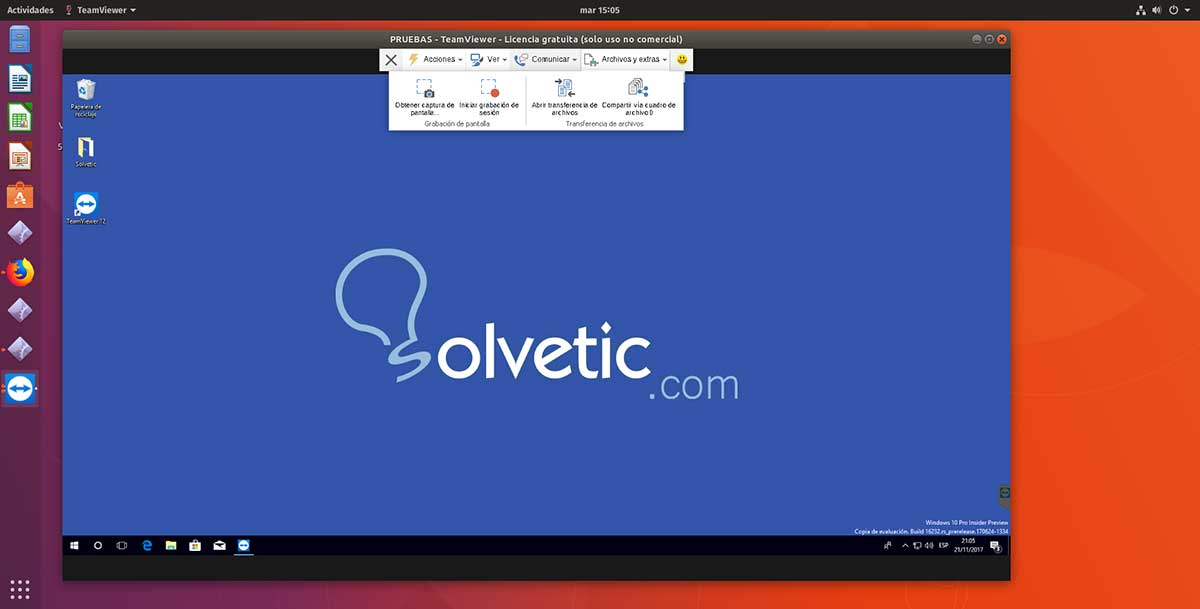Show Applications grid in Ubuntu dock
This screenshot has height=609, width=1200.
click(20, 588)
